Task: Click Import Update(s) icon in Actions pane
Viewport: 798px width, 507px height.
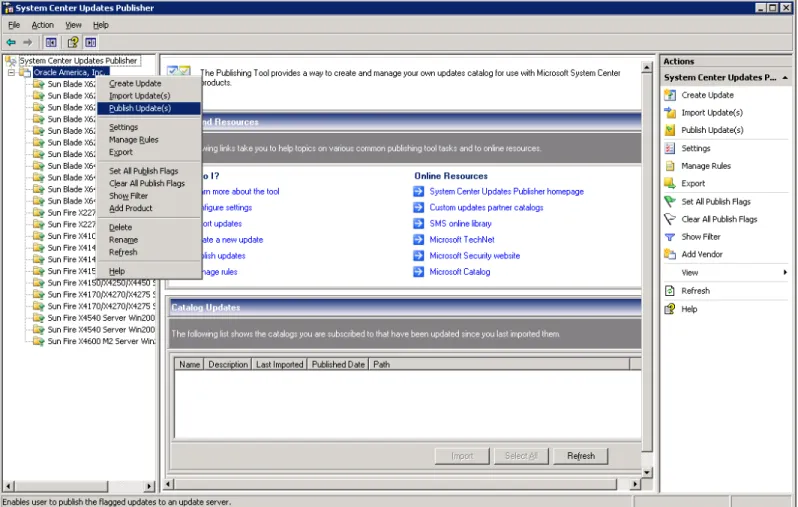Action: (x=670, y=112)
